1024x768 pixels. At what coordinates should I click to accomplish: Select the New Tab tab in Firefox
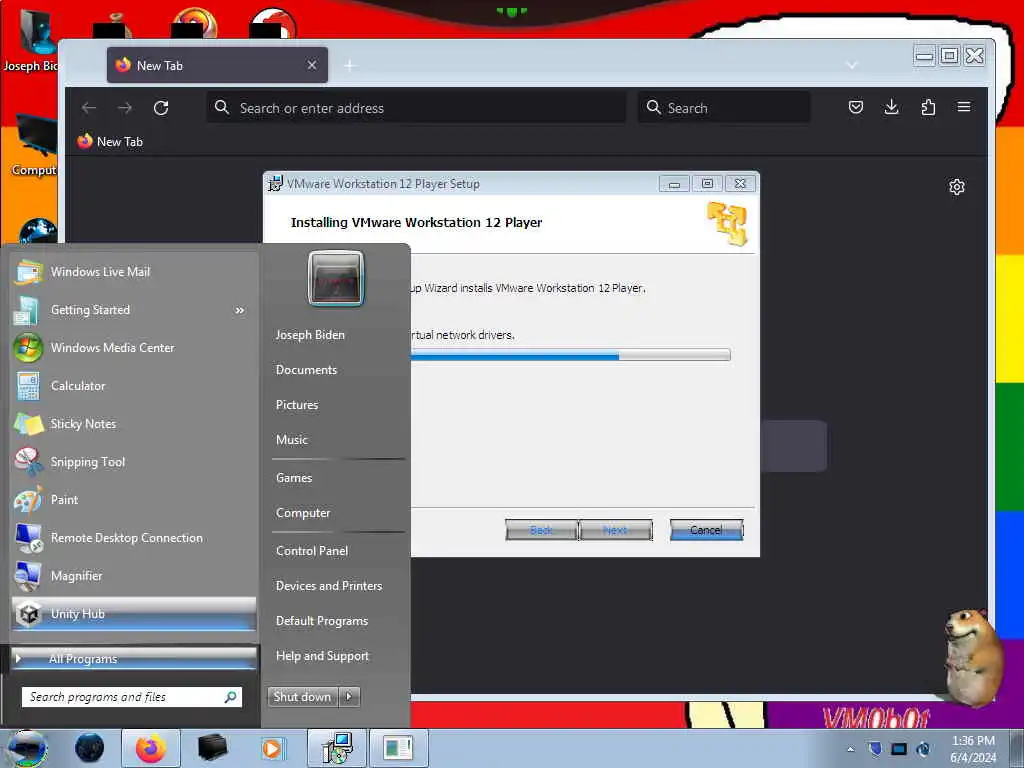pyautogui.click(x=217, y=65)
